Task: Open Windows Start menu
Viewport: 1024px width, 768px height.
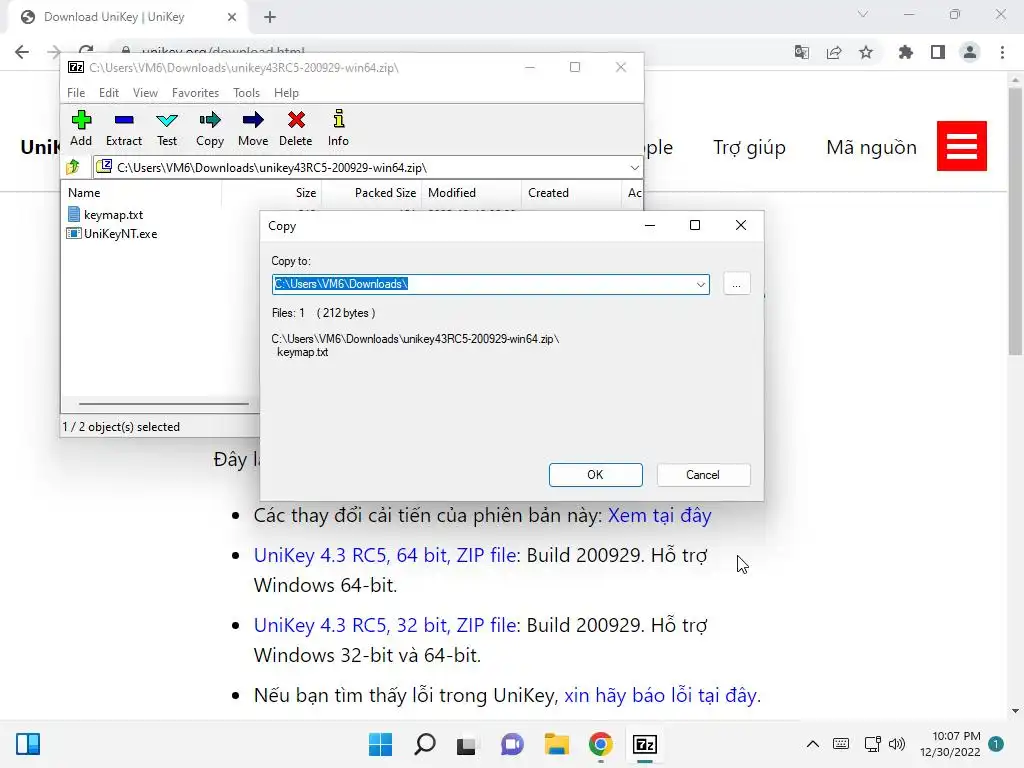Action: click(x=380, y=744)
